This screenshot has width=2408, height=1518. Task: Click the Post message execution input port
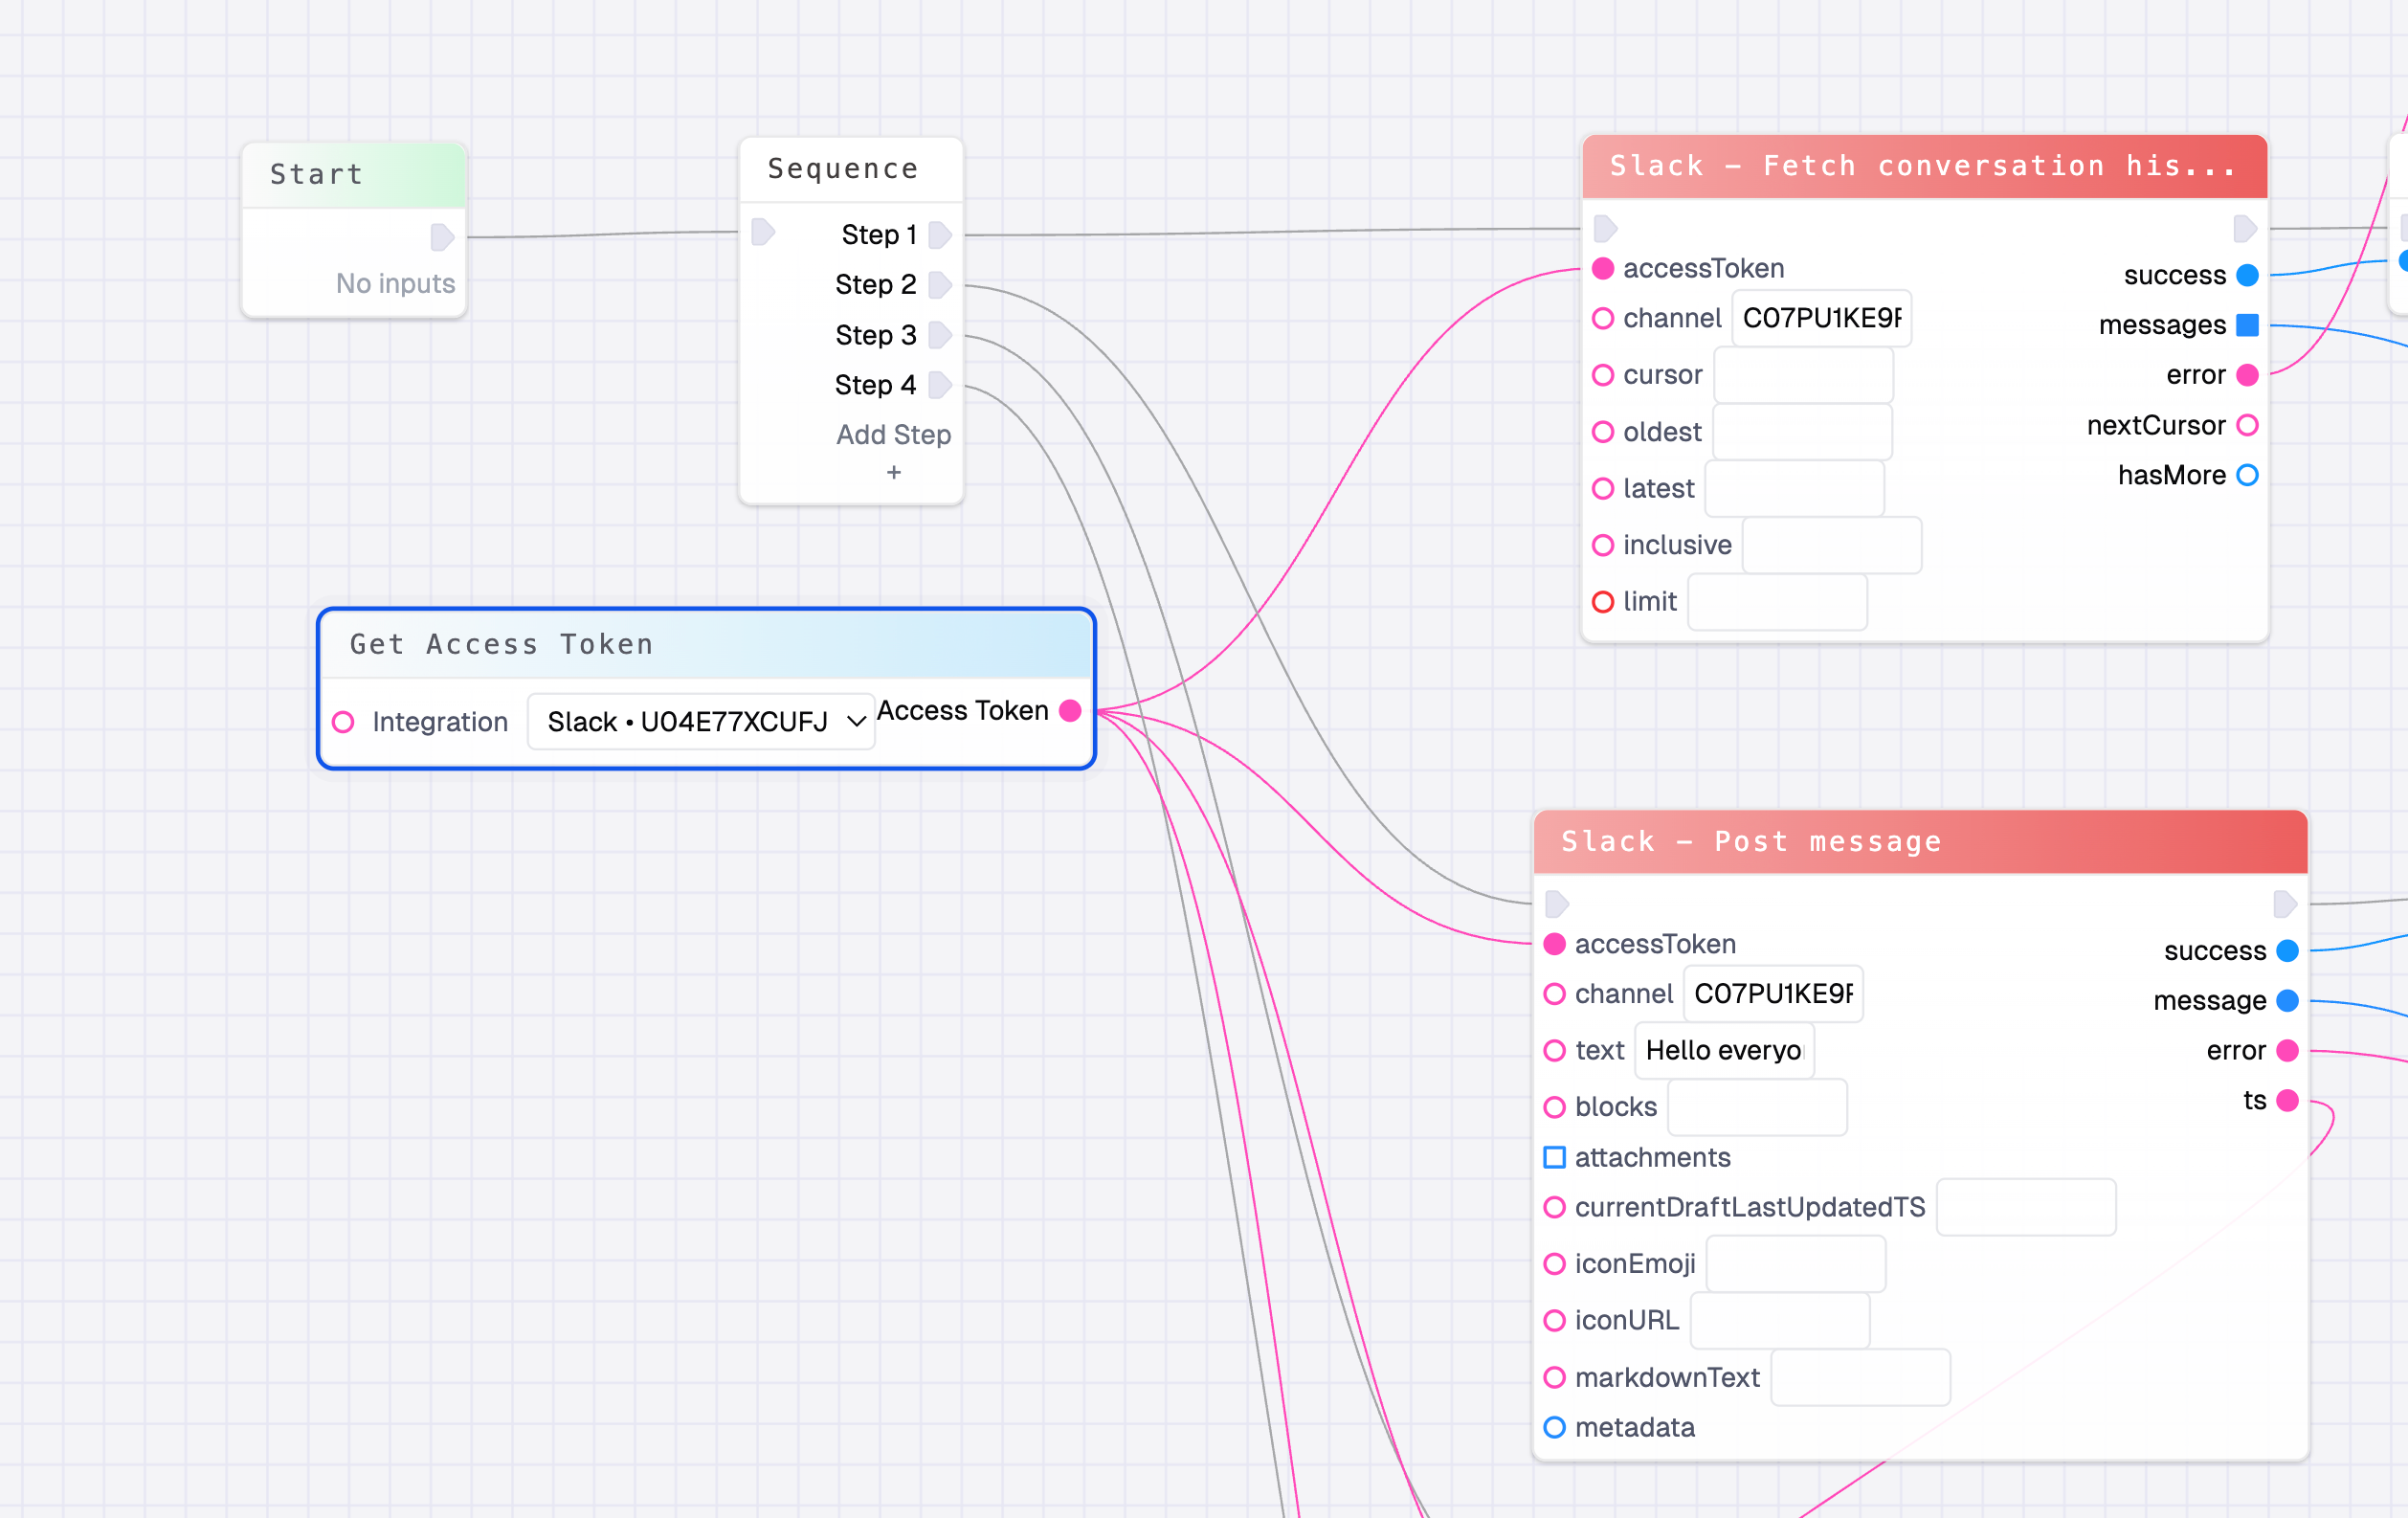(x=1557, y=904)
